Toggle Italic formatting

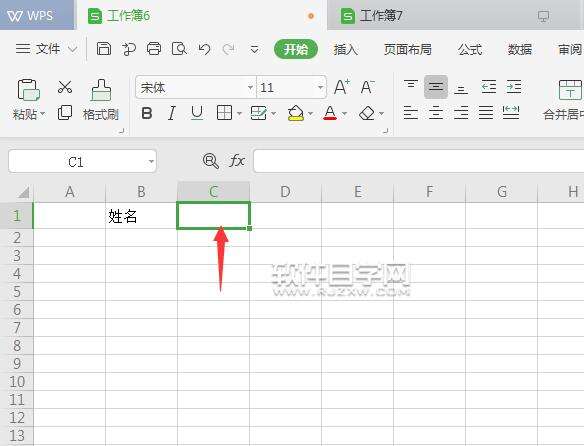coord(172,113)
